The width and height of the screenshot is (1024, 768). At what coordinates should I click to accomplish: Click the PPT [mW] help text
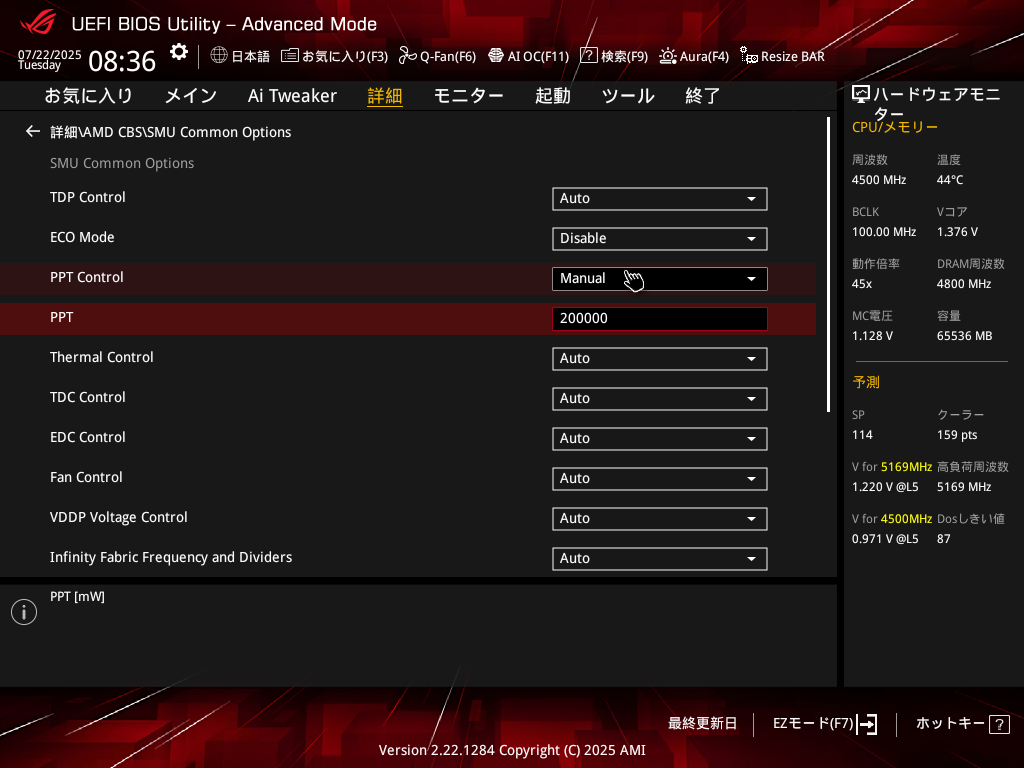point(78,596)
